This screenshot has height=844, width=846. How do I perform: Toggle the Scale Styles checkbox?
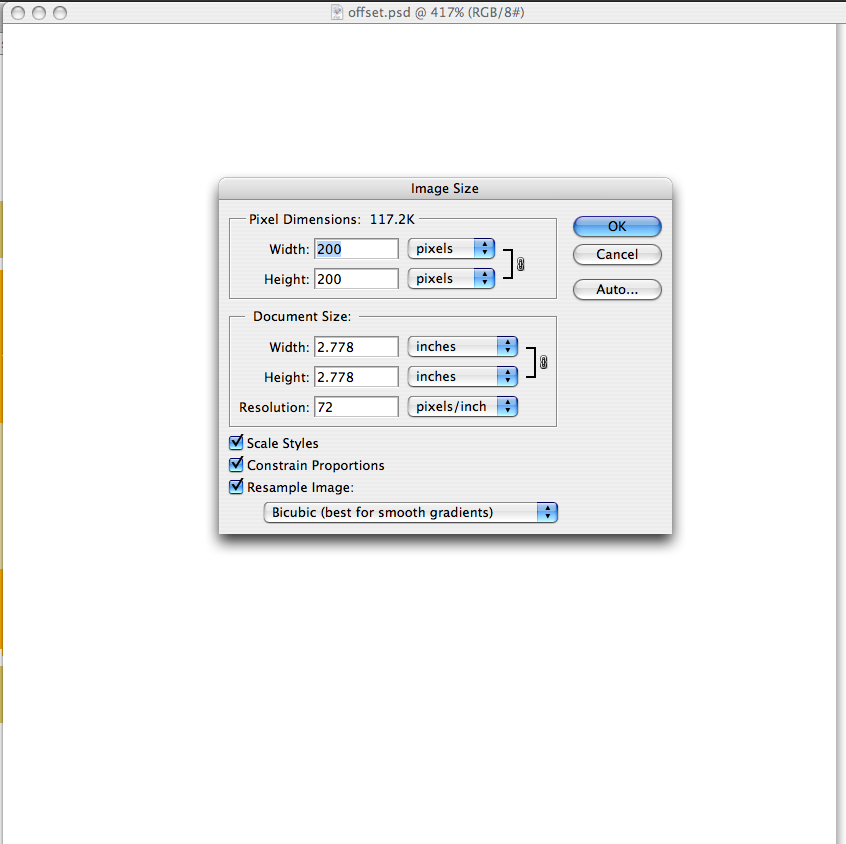[x=237, y=442]
